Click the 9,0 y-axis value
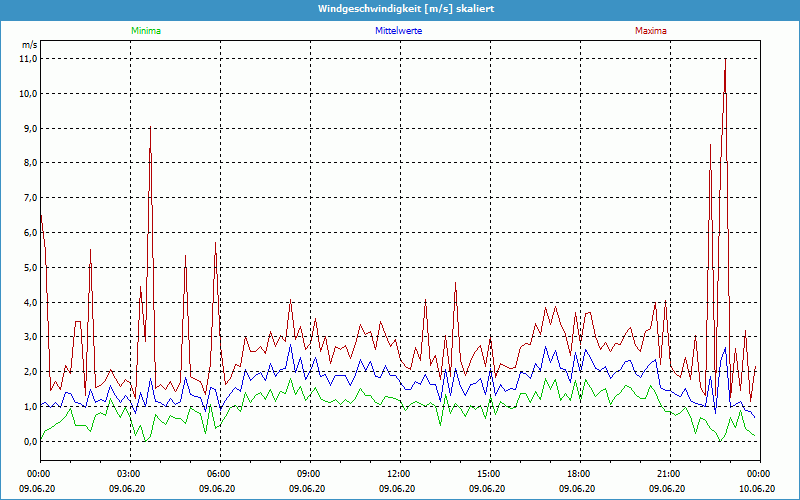Screen dimensions: 800x500 31,128
